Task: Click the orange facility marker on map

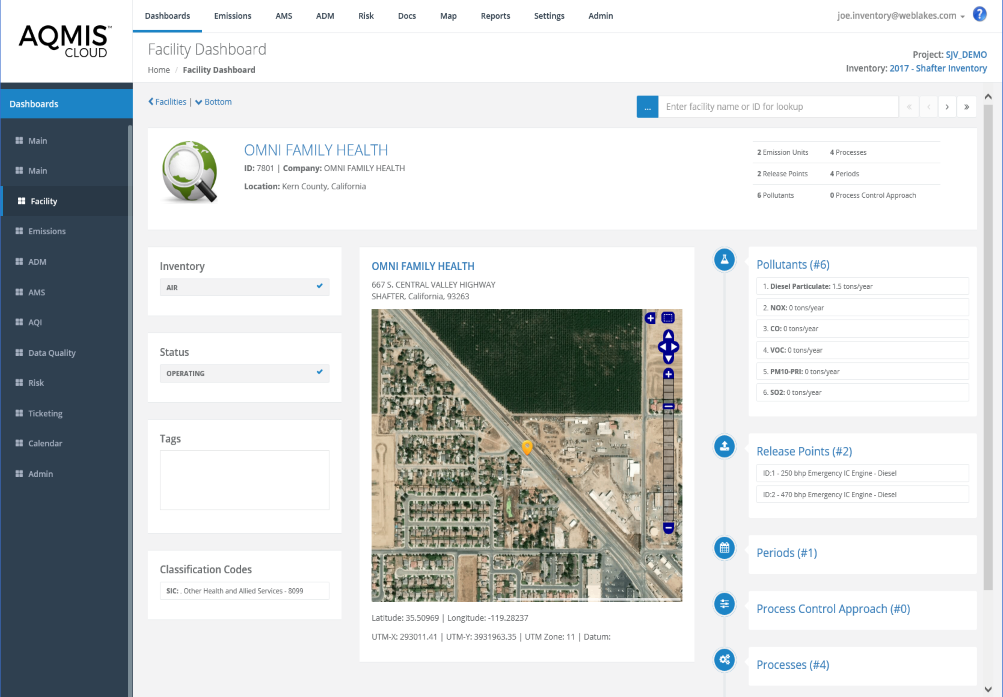Action: click(x=527, y=448)
